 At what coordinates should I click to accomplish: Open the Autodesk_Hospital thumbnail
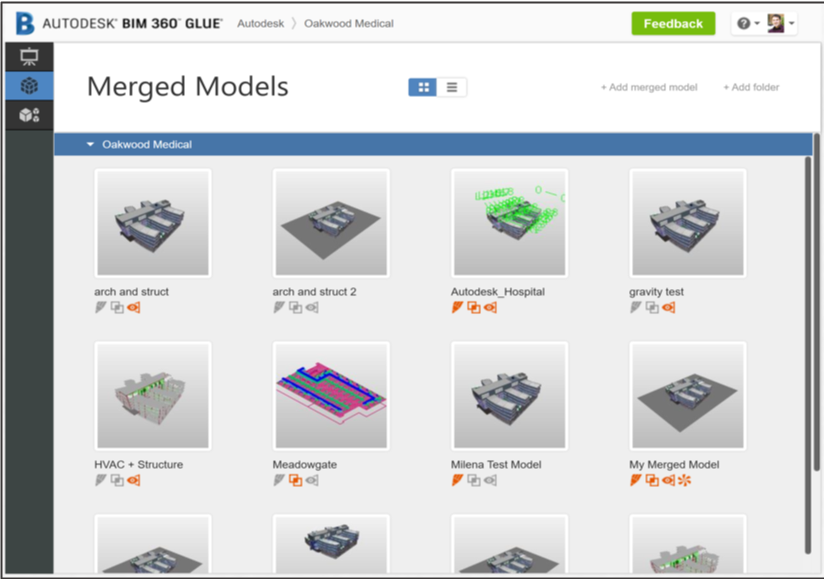click(509, 223)
